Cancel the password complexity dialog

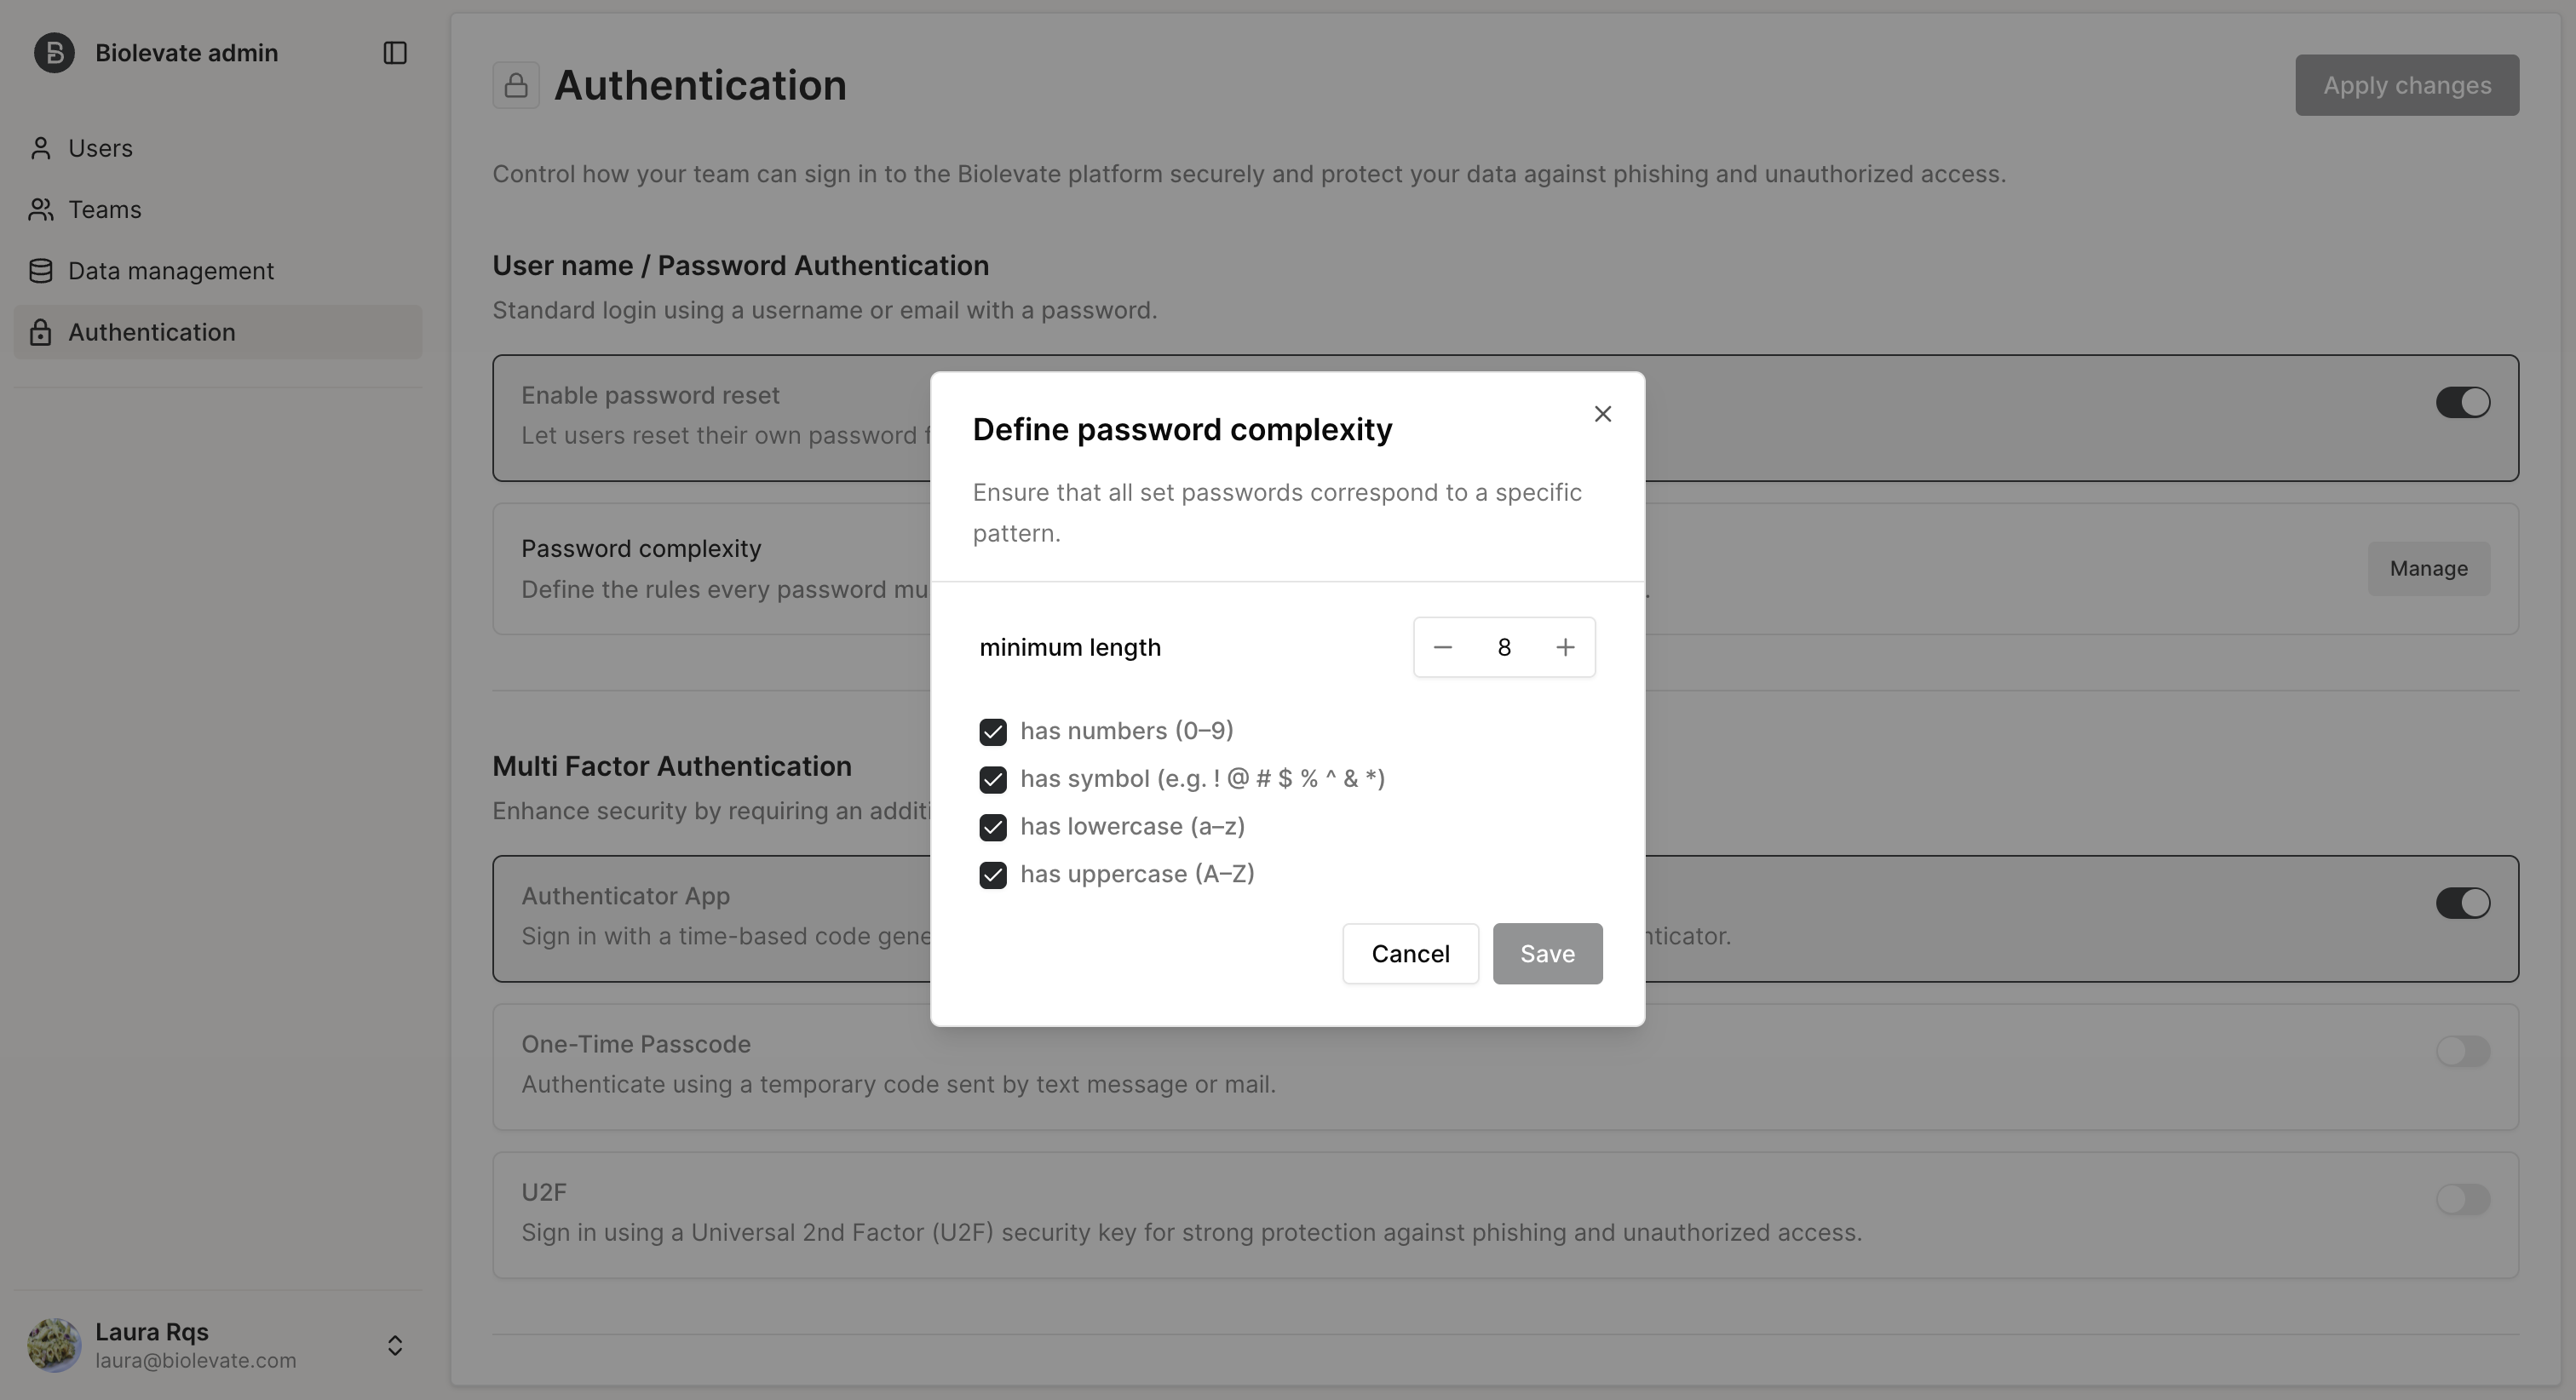[1410, 954]
